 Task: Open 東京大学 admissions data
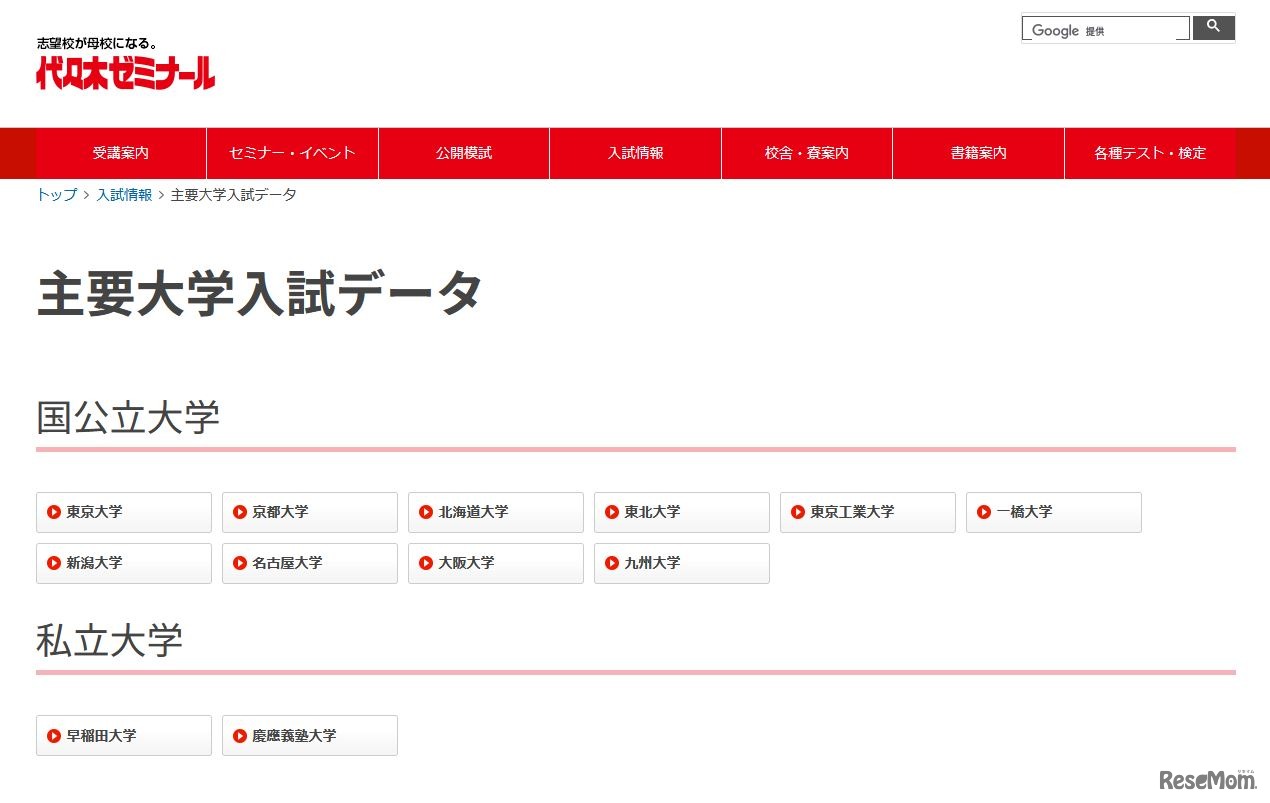point(124,512)
